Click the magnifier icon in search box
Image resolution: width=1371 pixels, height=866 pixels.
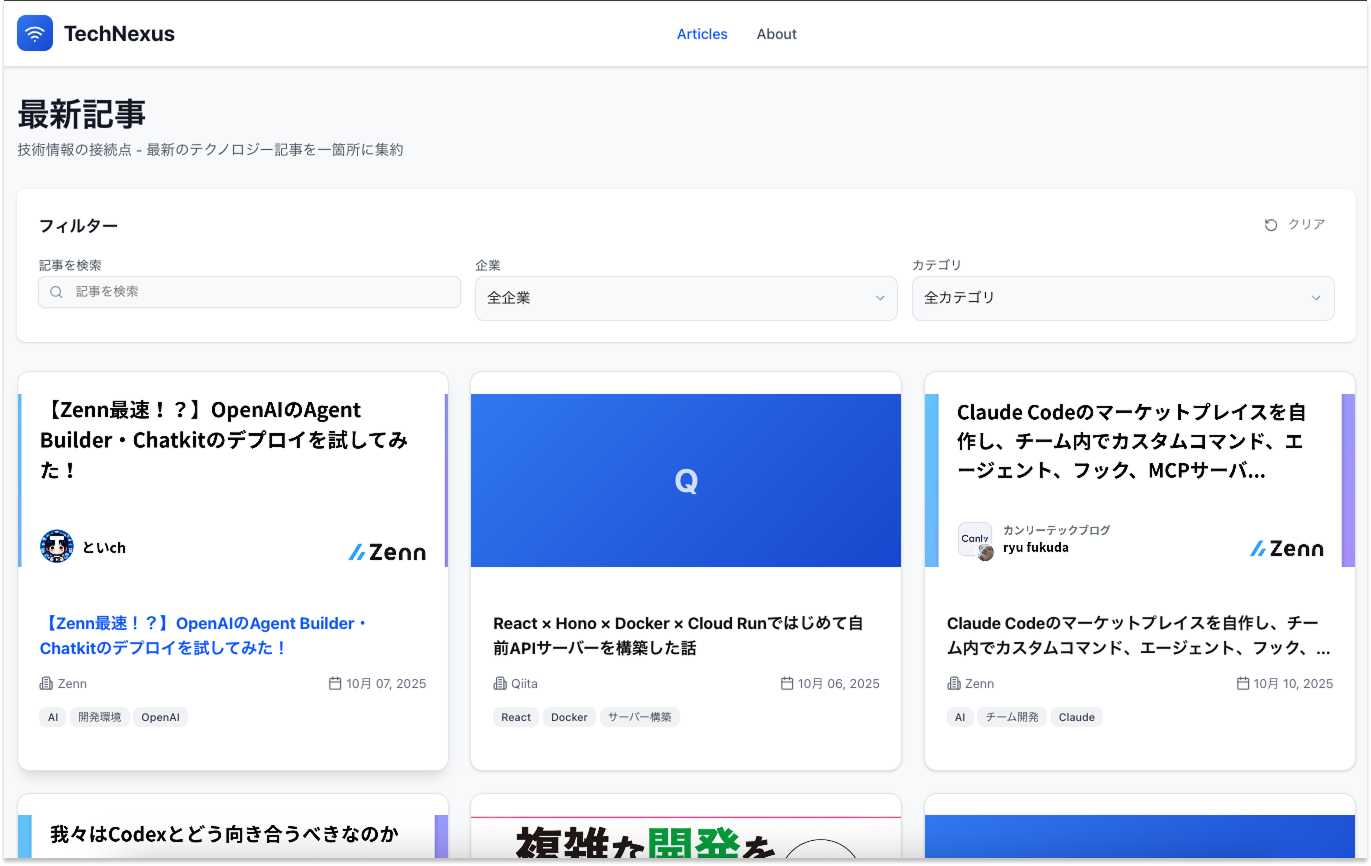pyautogui.click(x=57, y=292)
